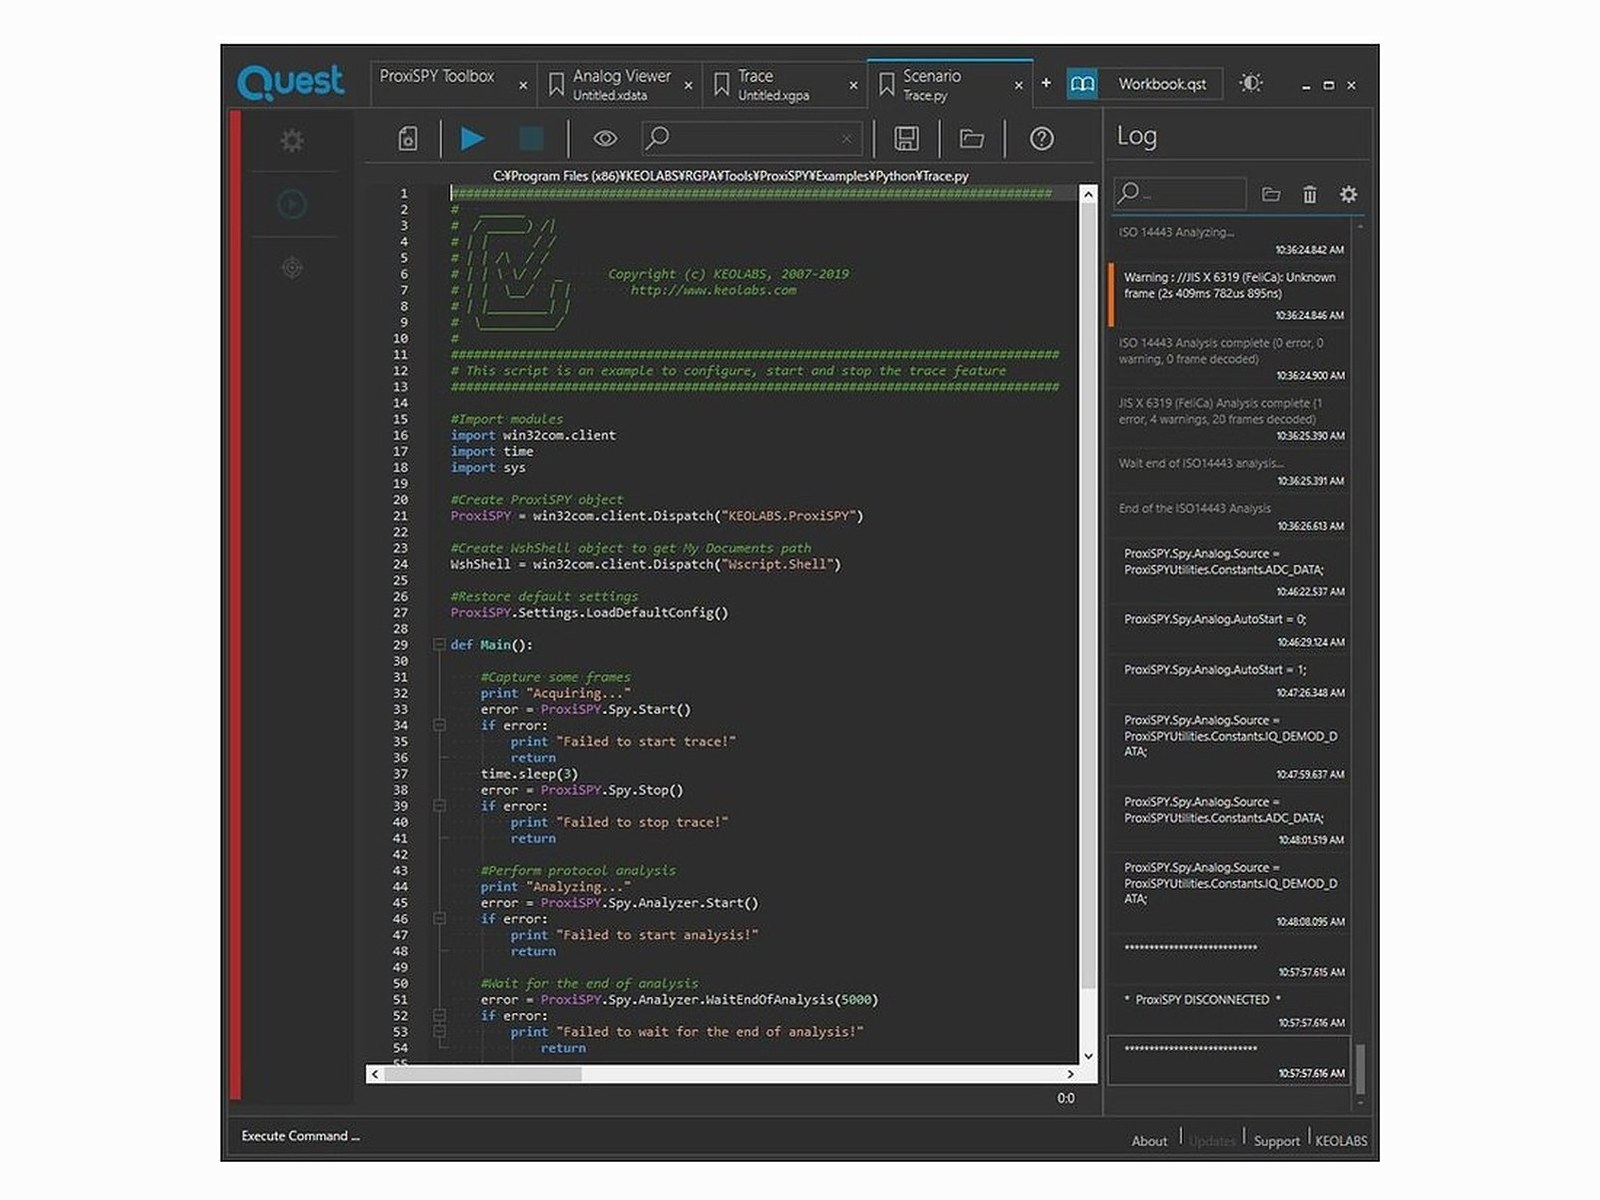Click the line number 29 in the gutter
The width and height of the screenshot is (1600, 1200).
(x=400, y=645)
